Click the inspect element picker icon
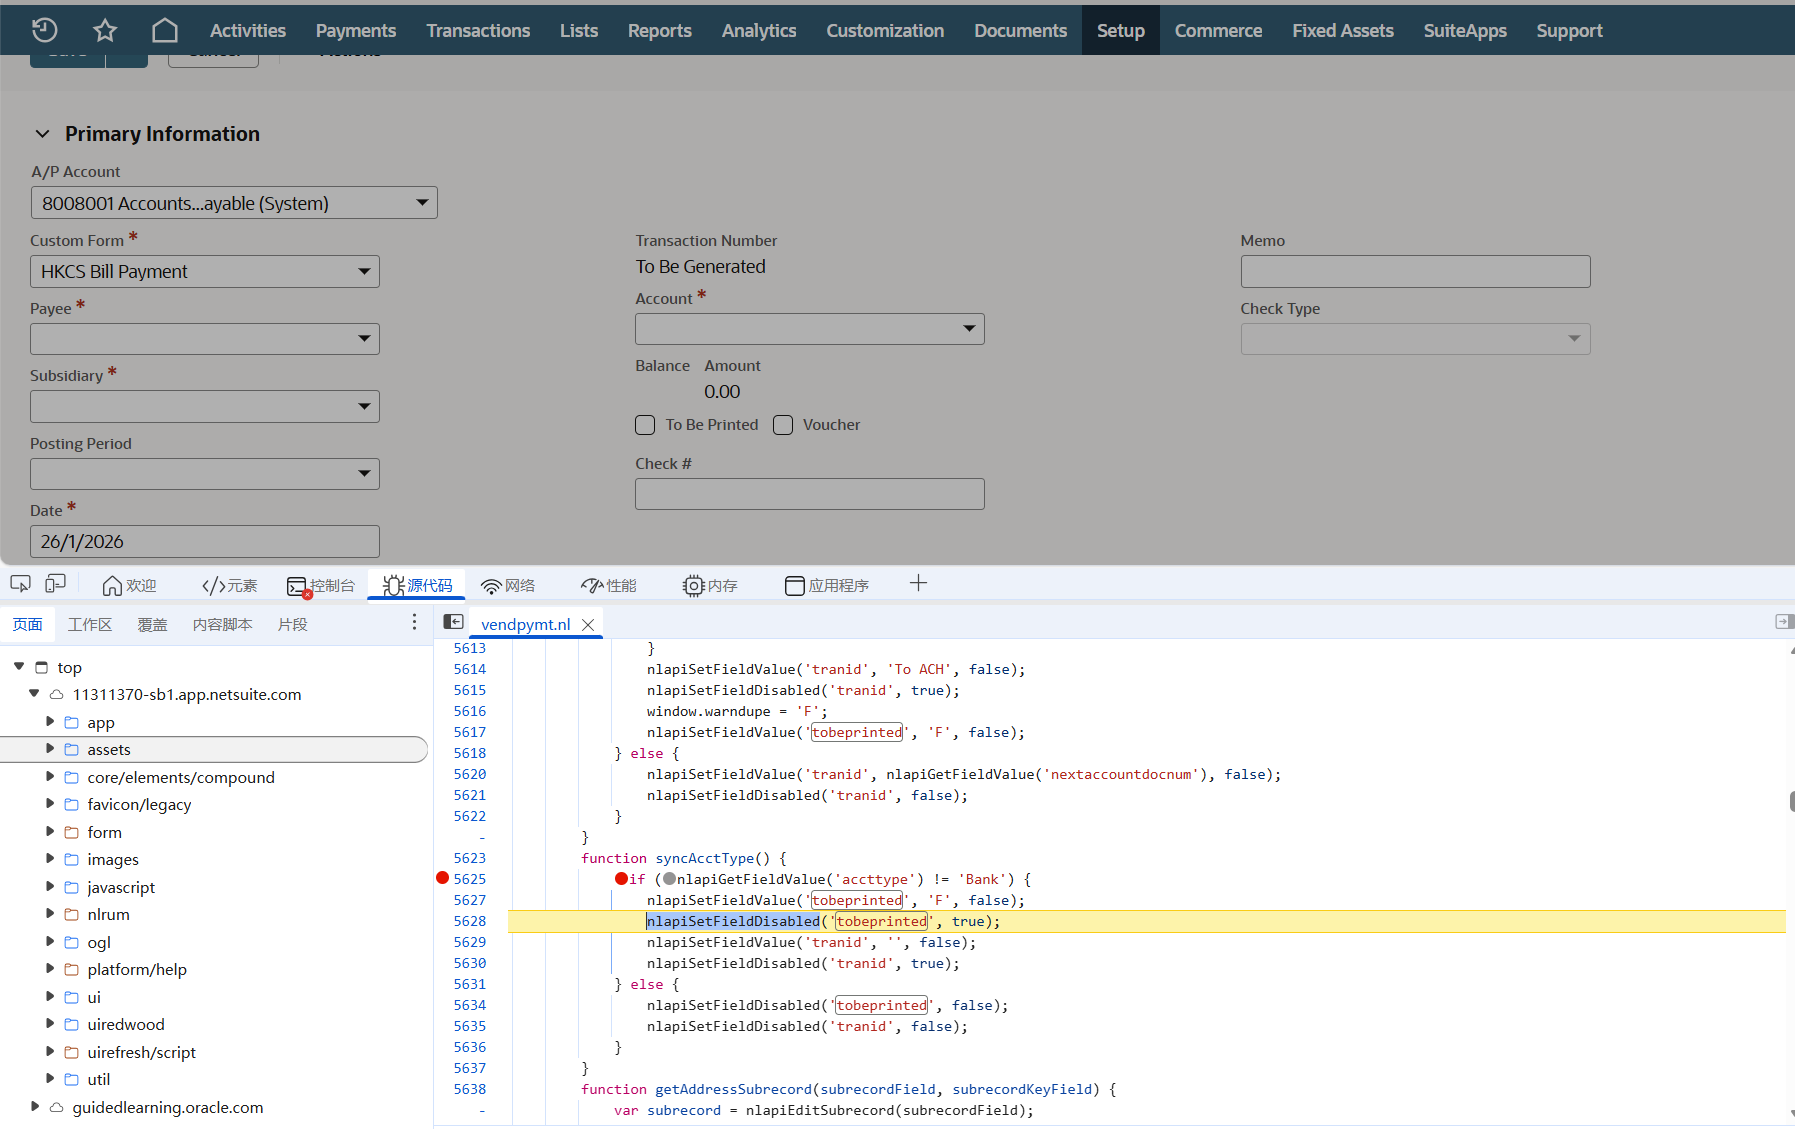 click(20, 583)
